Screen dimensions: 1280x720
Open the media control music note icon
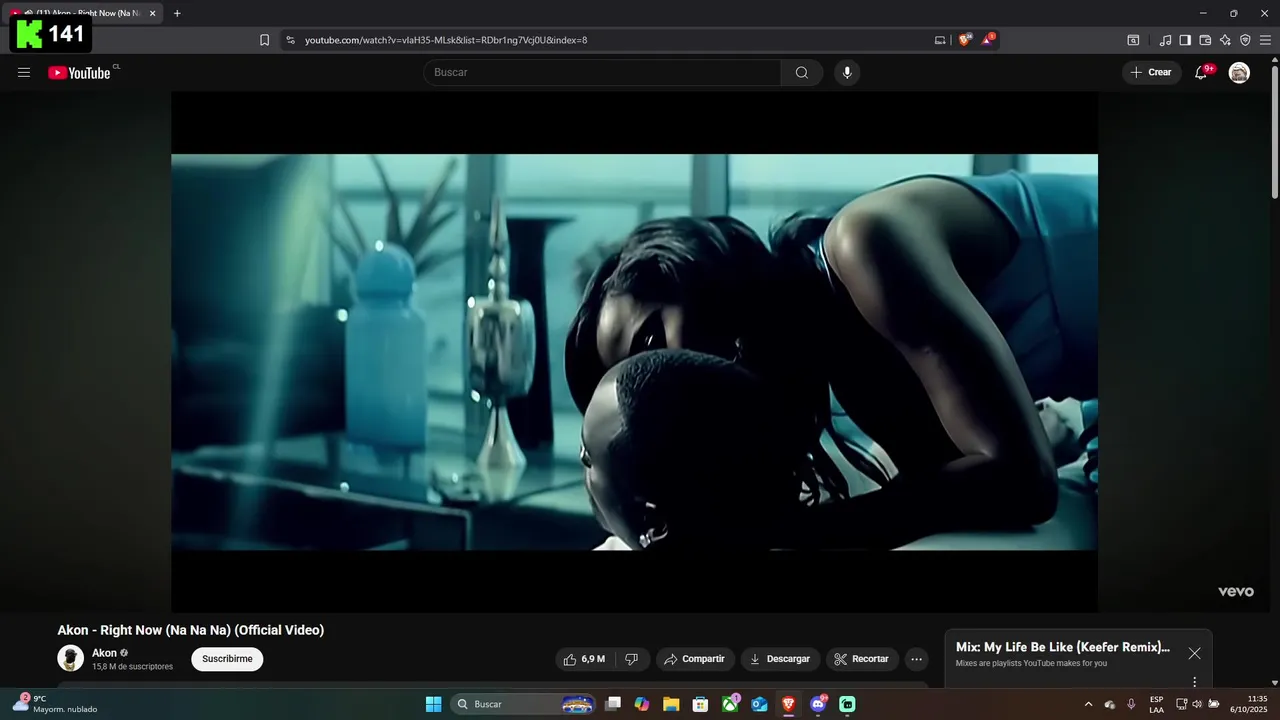point(1165,40)
